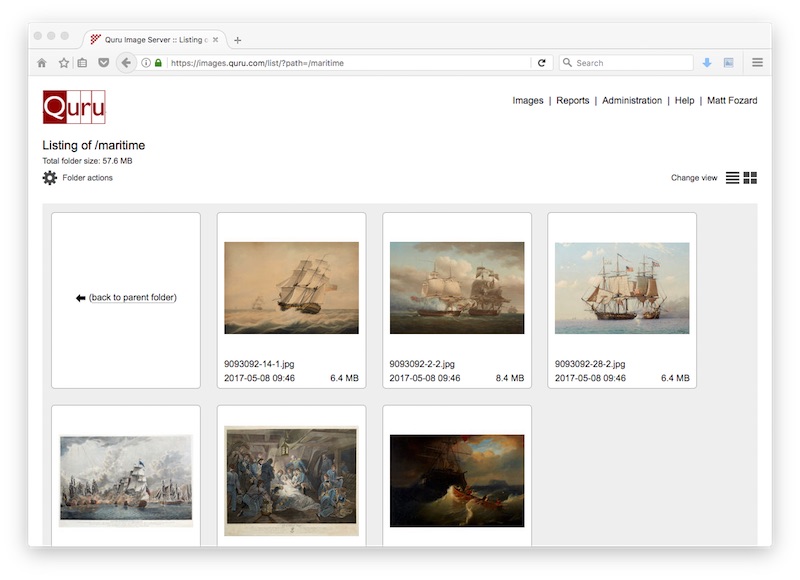Switch to list view icon

click(x=732, y=178)
